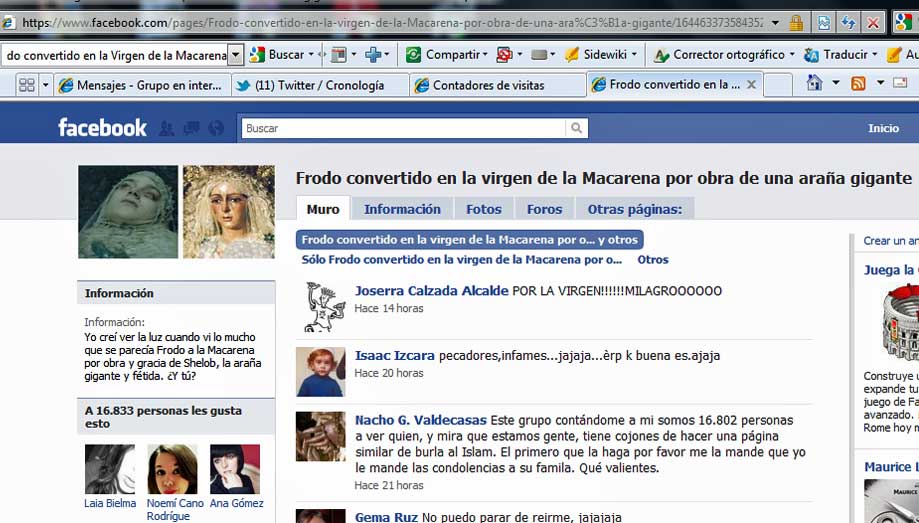Open the Facebook messages icon
Viewport: 919px width, 523px height.
coord(190,128)
